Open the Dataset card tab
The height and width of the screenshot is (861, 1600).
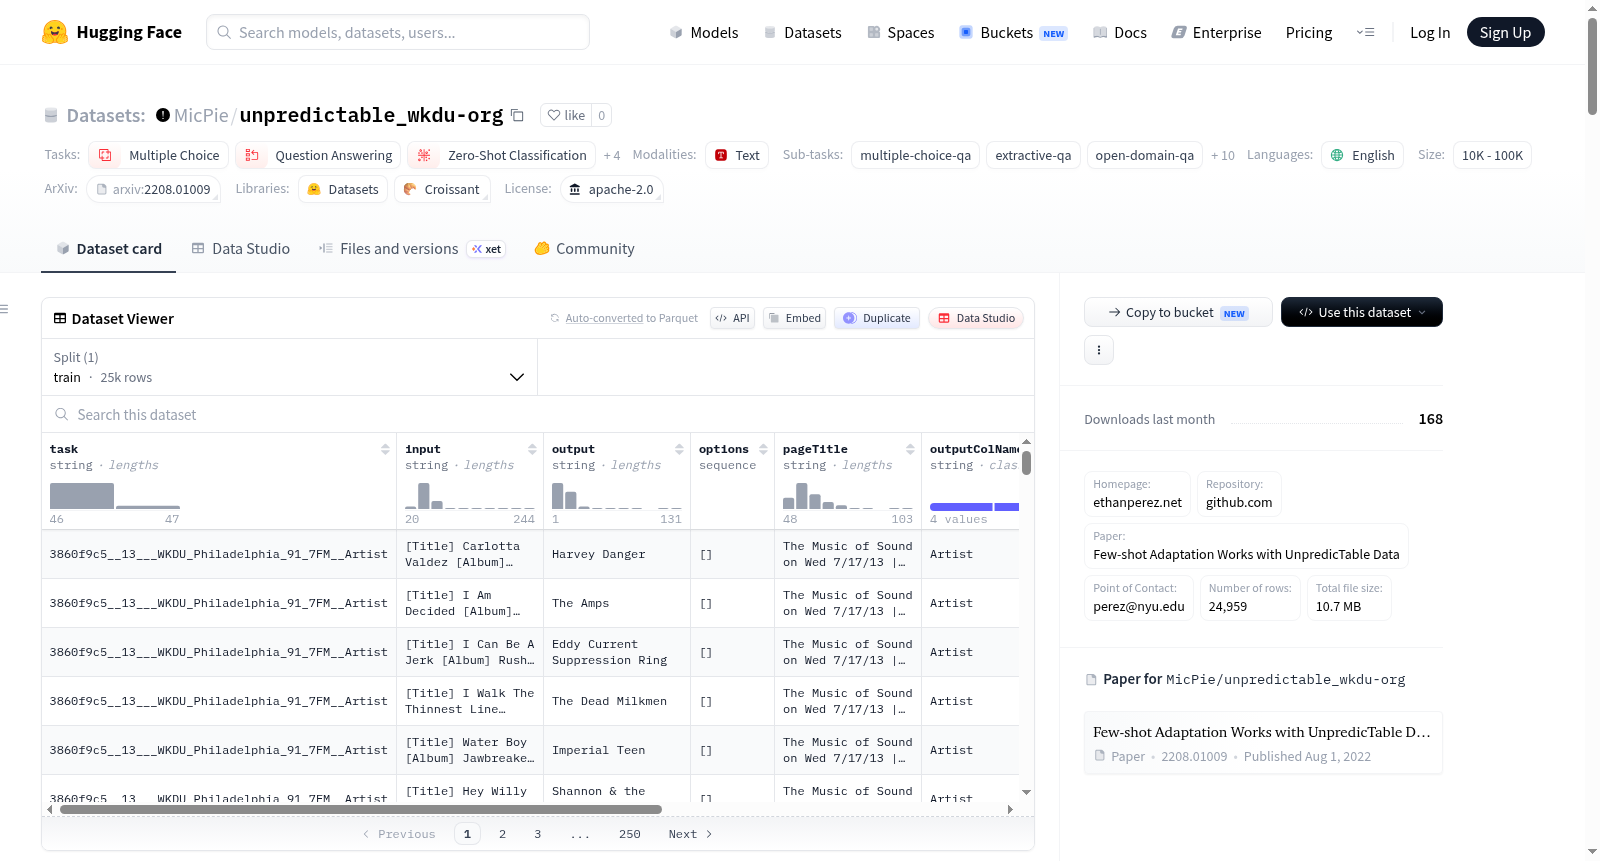pyautogui.click(x=108, y=249)
